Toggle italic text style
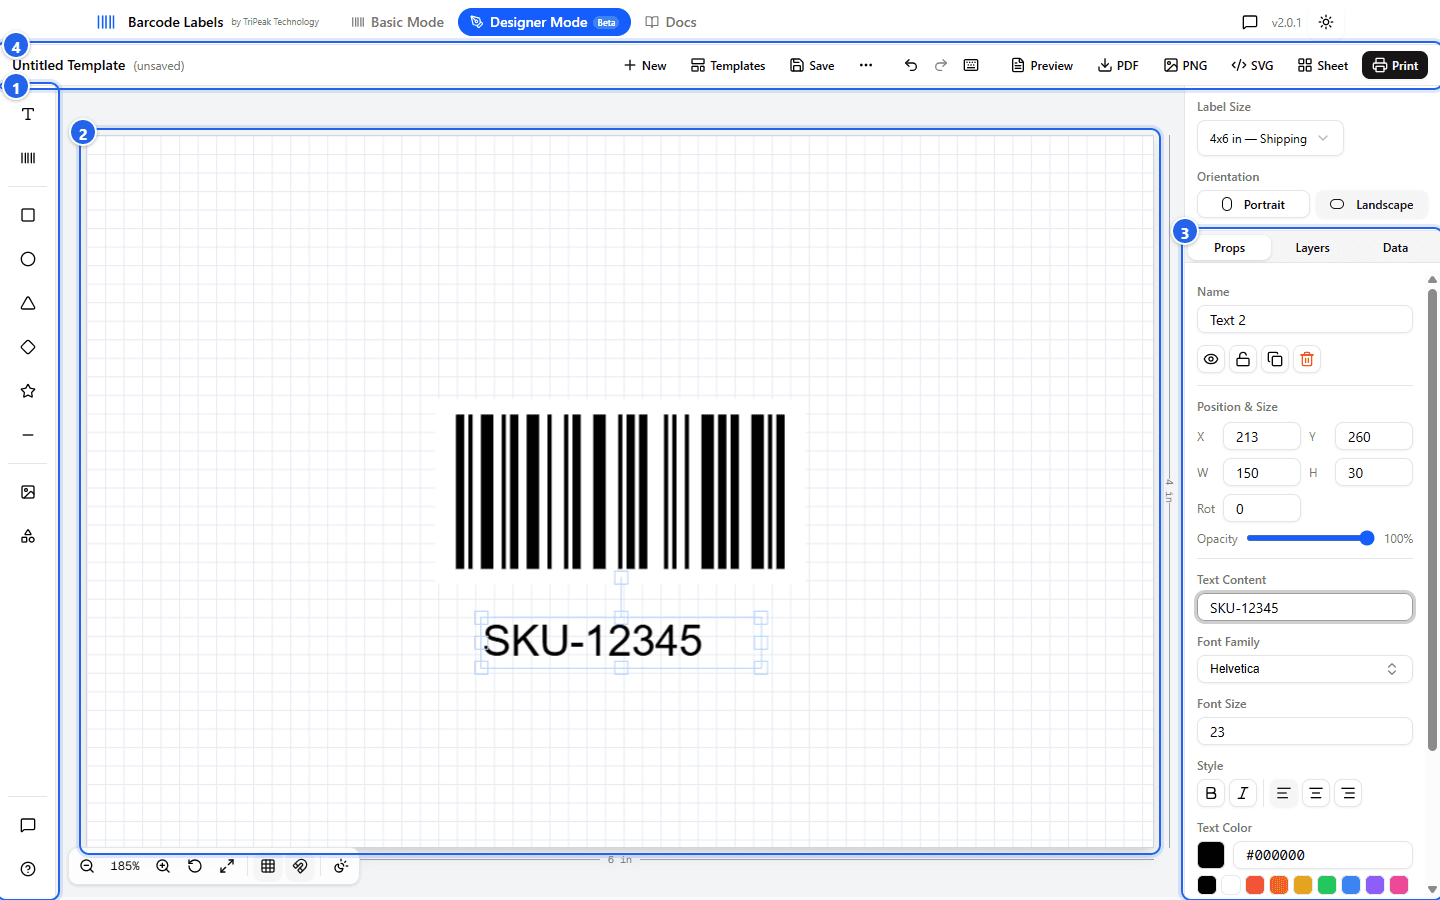The height and width of the screenshot is (900, 1440). coord(1243,793)
